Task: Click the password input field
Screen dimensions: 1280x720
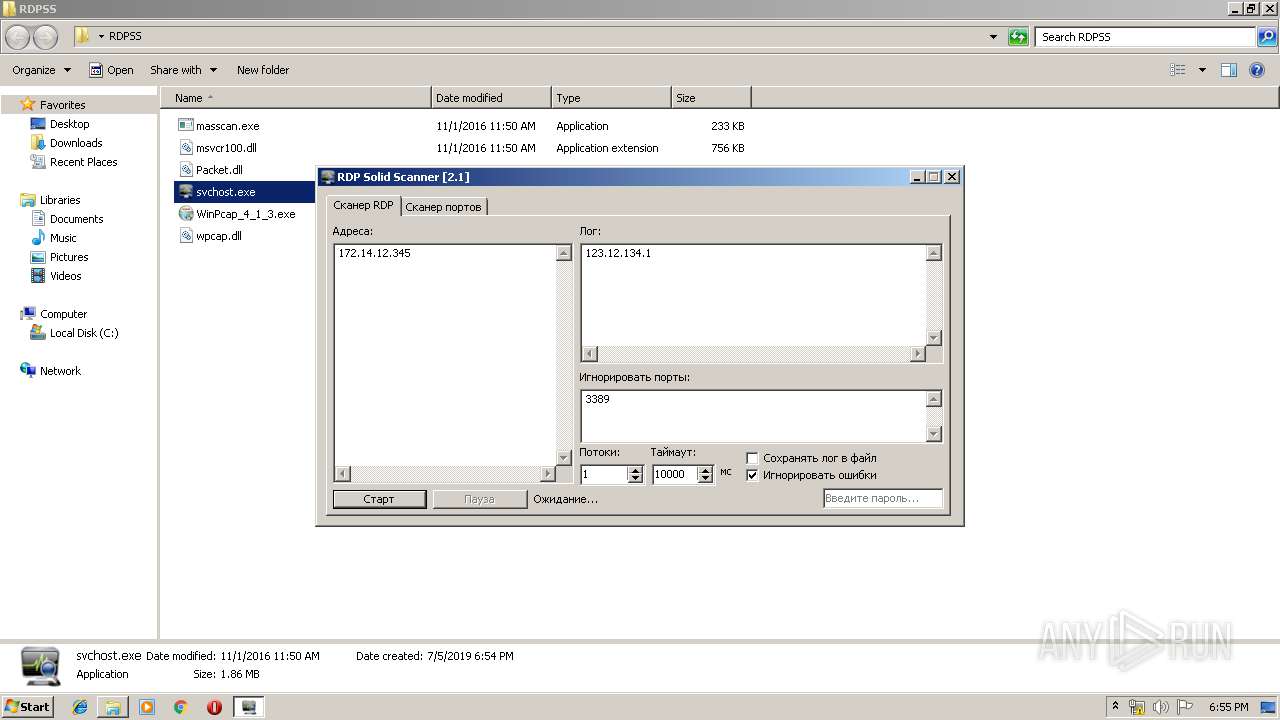Action: (883, 498)
